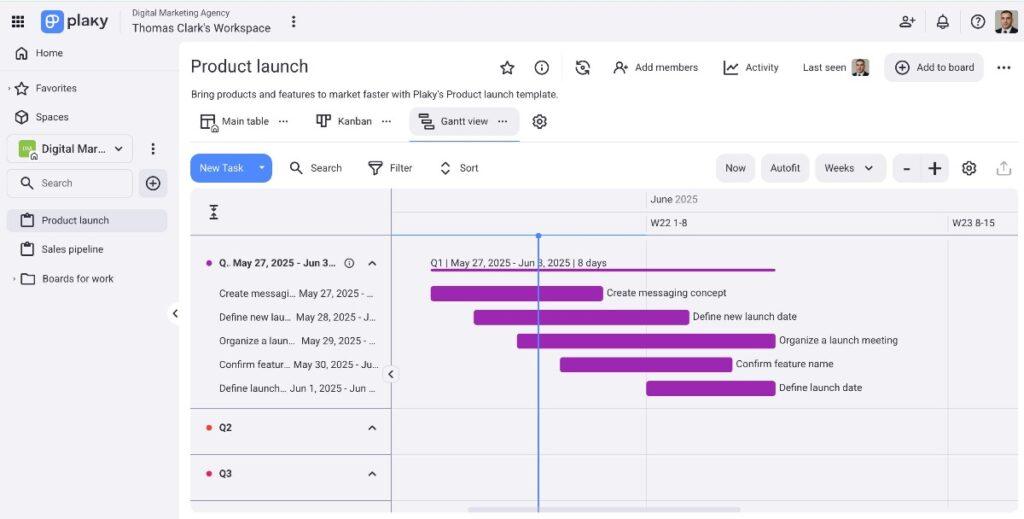Open Digital Mar... space dropdown
Viewport: 1024px width, 519px height.
point(70,149)
